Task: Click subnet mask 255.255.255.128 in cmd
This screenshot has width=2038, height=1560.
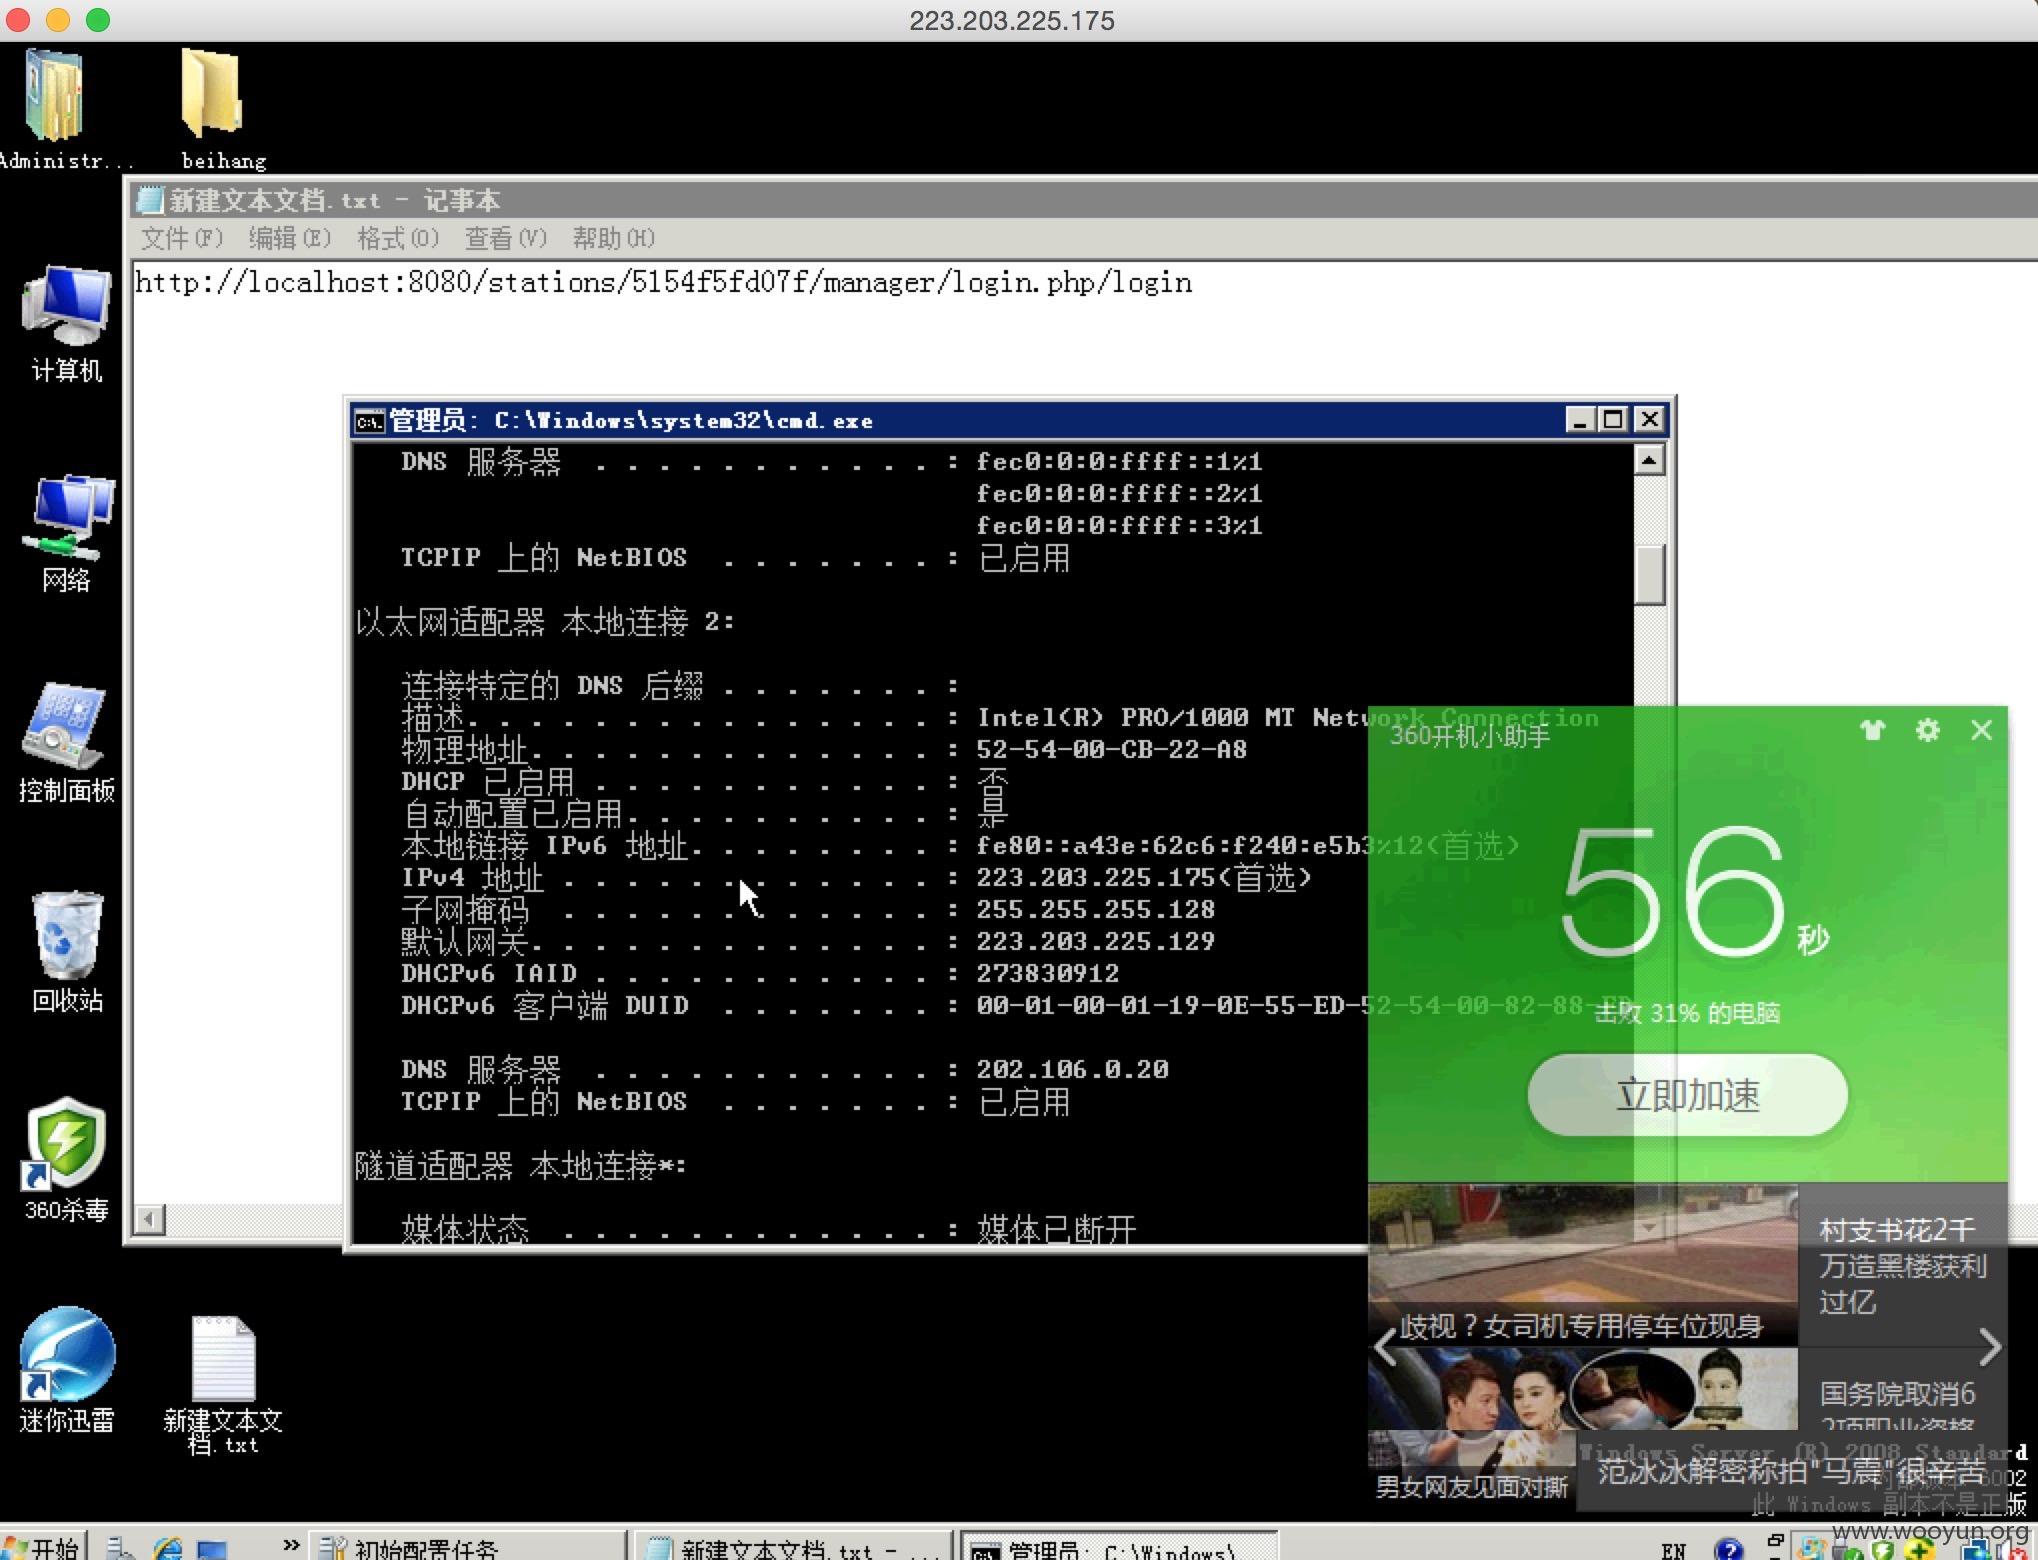Action: coord(1095,909)
